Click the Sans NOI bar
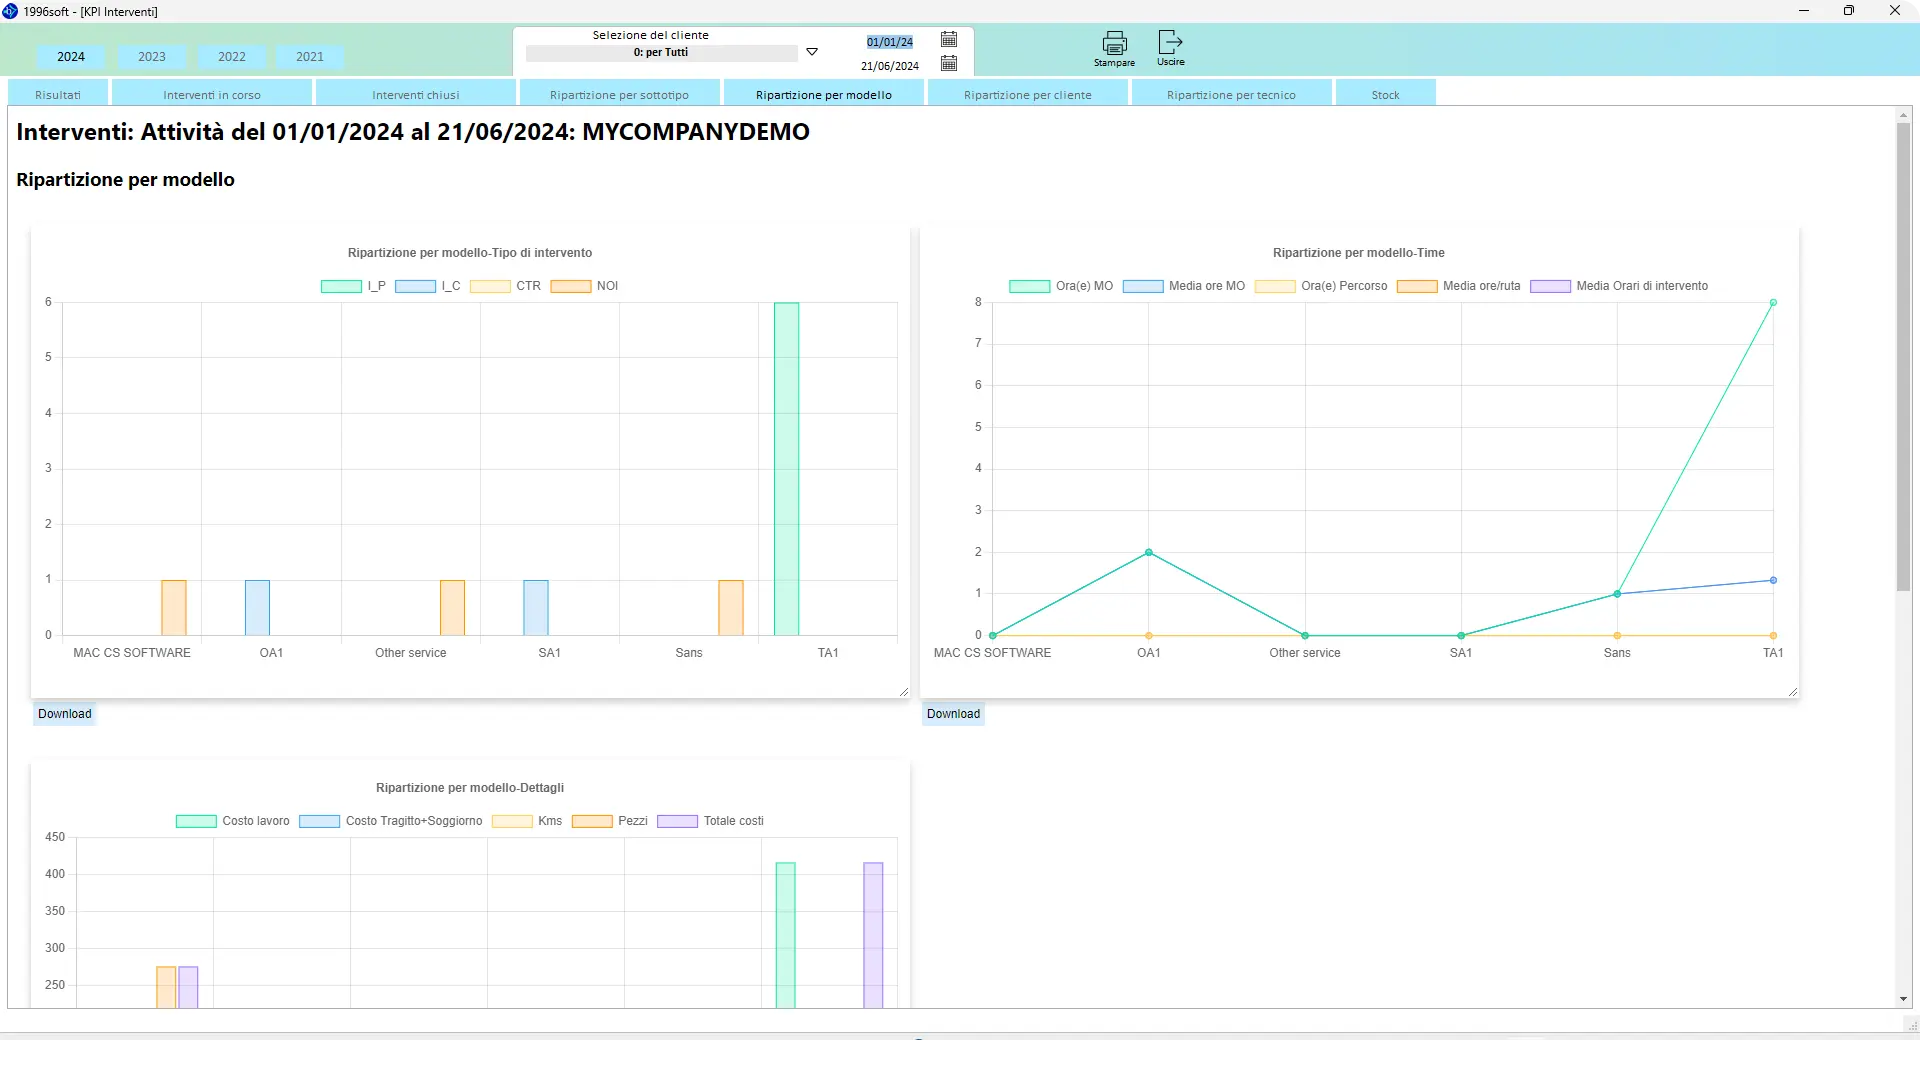1920x1070 pixels. (731, 608)
